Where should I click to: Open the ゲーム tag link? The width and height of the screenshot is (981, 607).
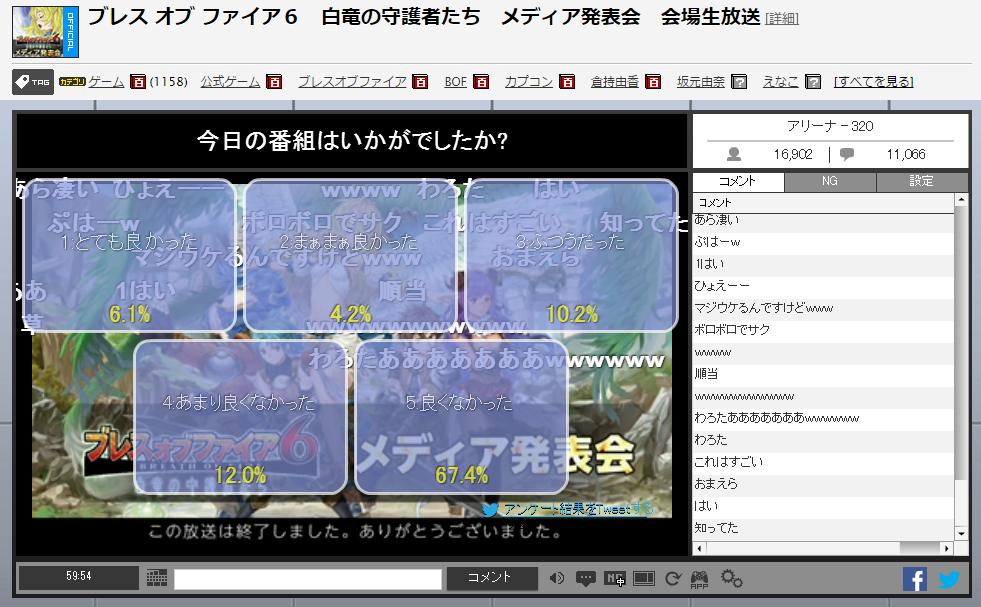[x=106, y=82]
